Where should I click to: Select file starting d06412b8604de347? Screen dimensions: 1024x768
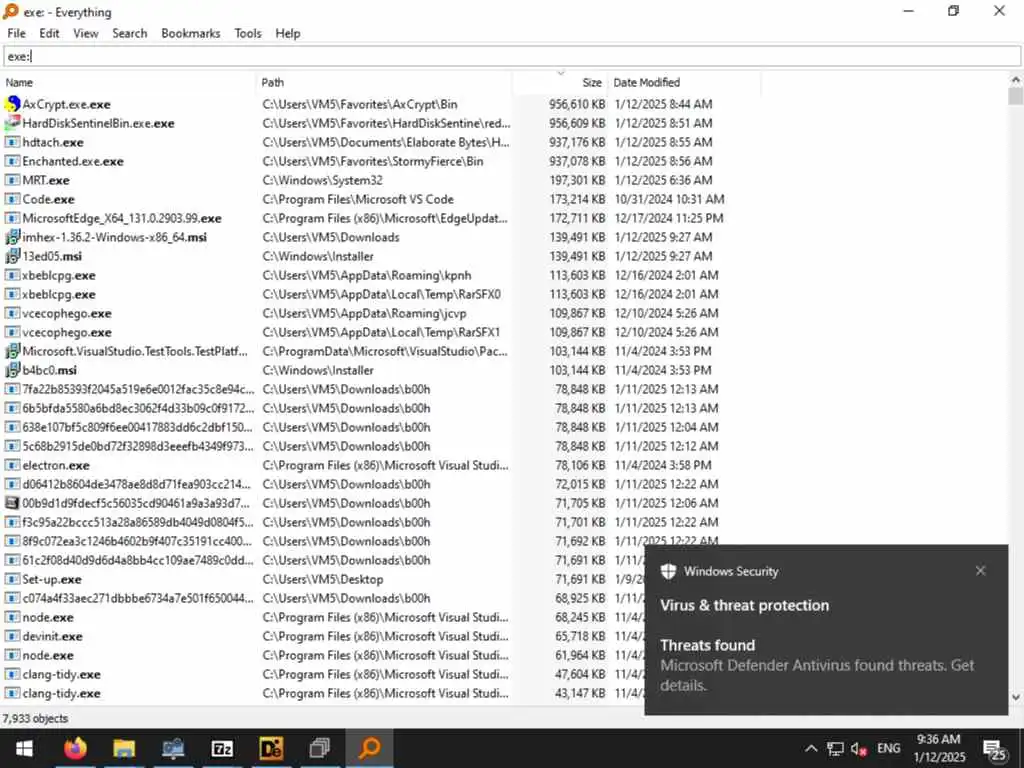tap(136, 484)
